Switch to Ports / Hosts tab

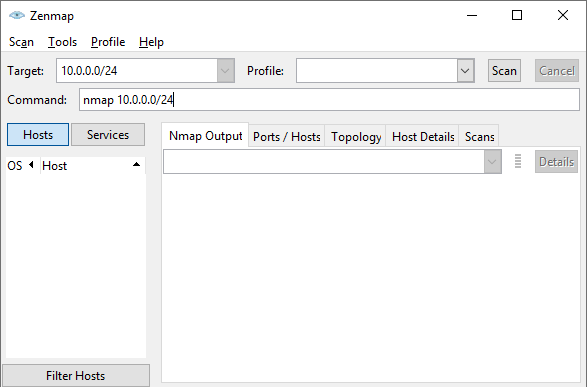click(x=287, y=137)
